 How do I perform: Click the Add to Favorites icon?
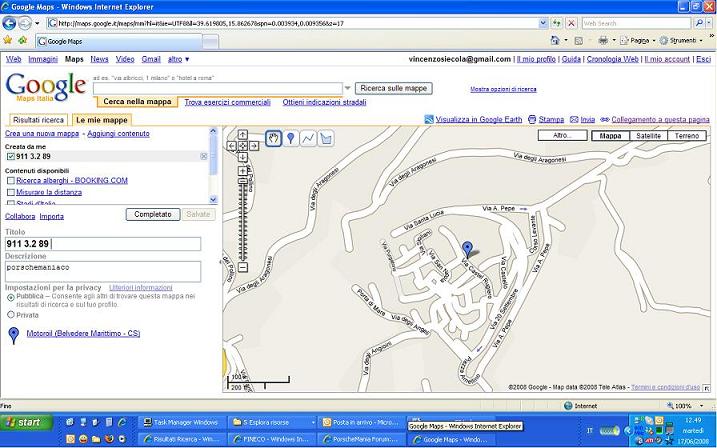(22, 41)
